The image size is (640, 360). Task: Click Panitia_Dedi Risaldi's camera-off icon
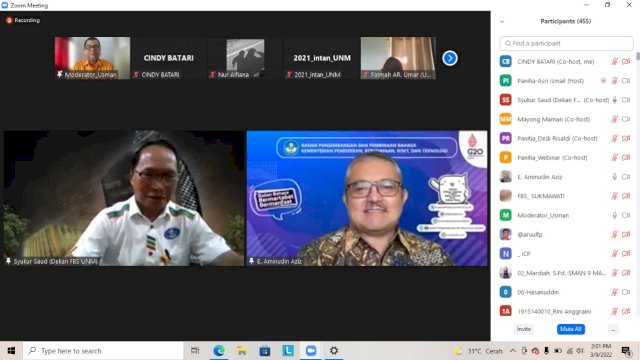click(x=626, y=138)
